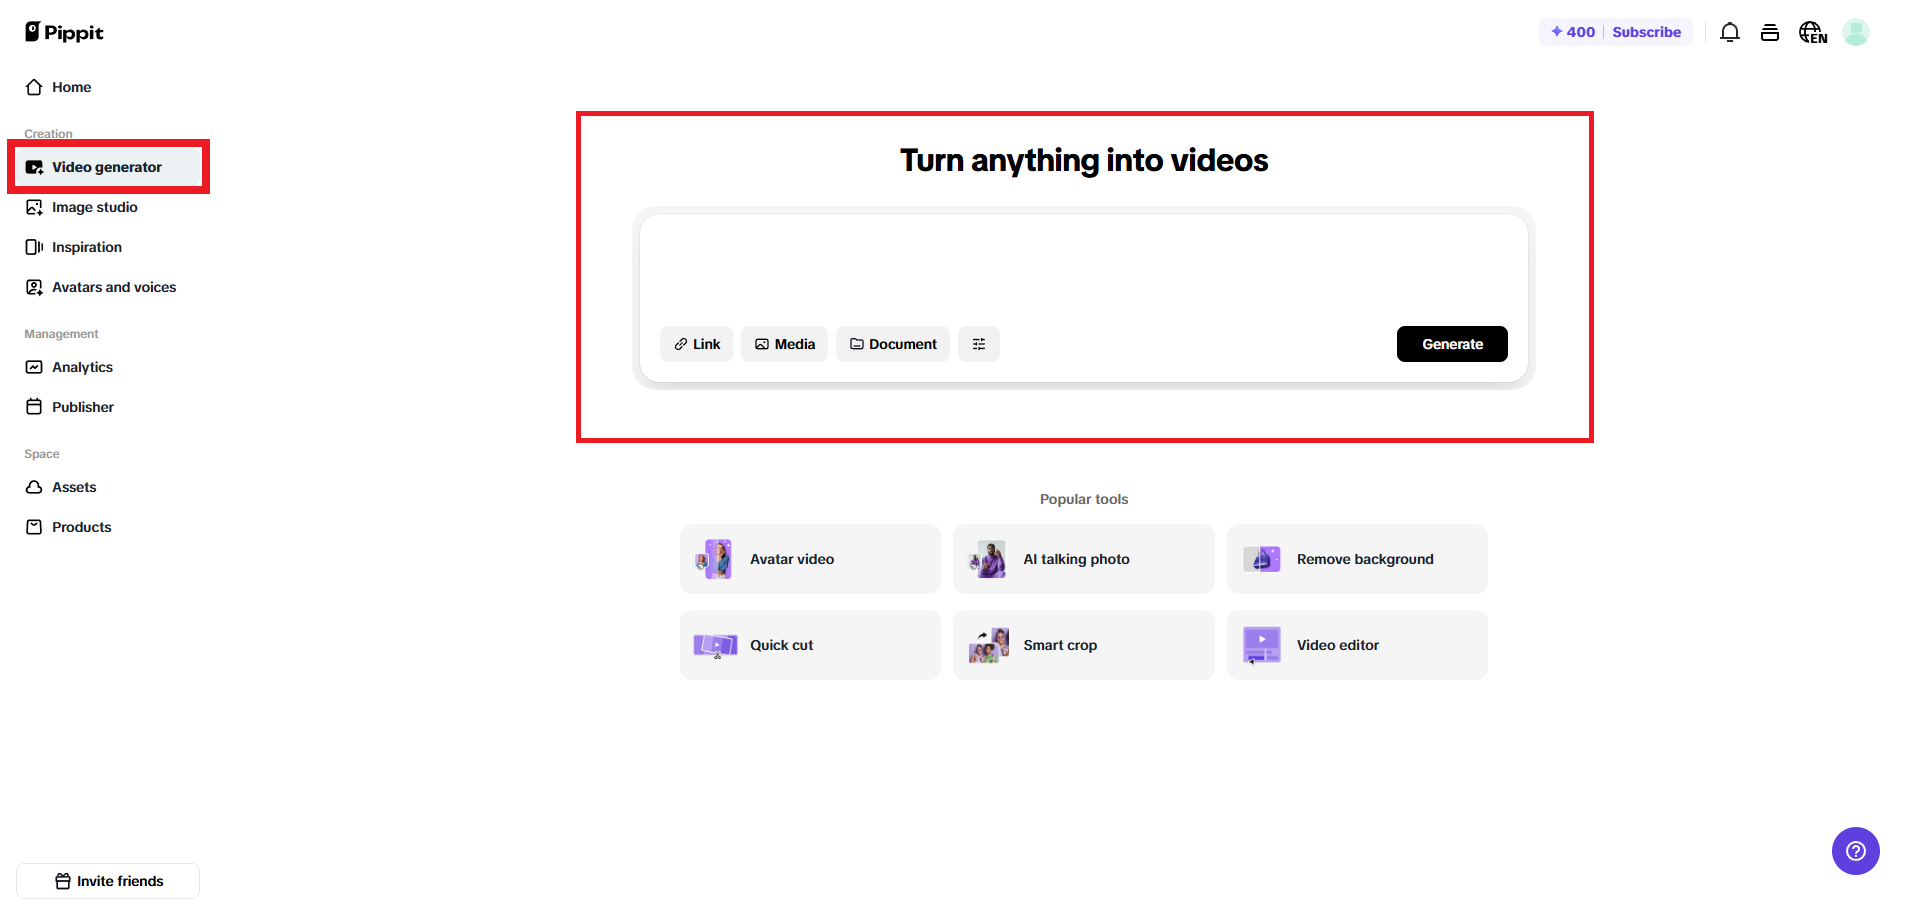
Task: Attach a Document to the prompt
Action: [893, 344]
